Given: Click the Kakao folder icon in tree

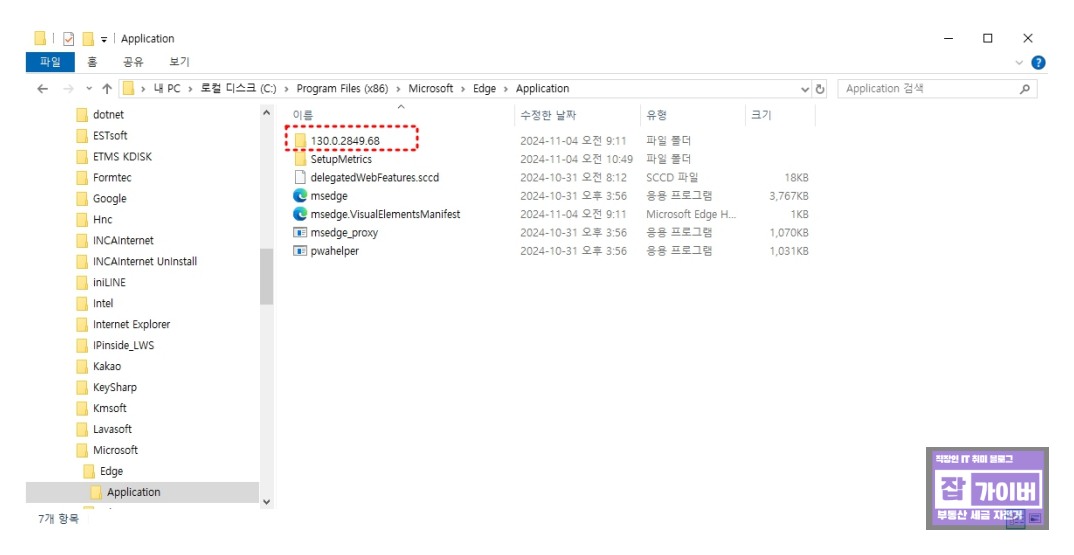Looking at the screenshot, I should [x=82, y=367].
